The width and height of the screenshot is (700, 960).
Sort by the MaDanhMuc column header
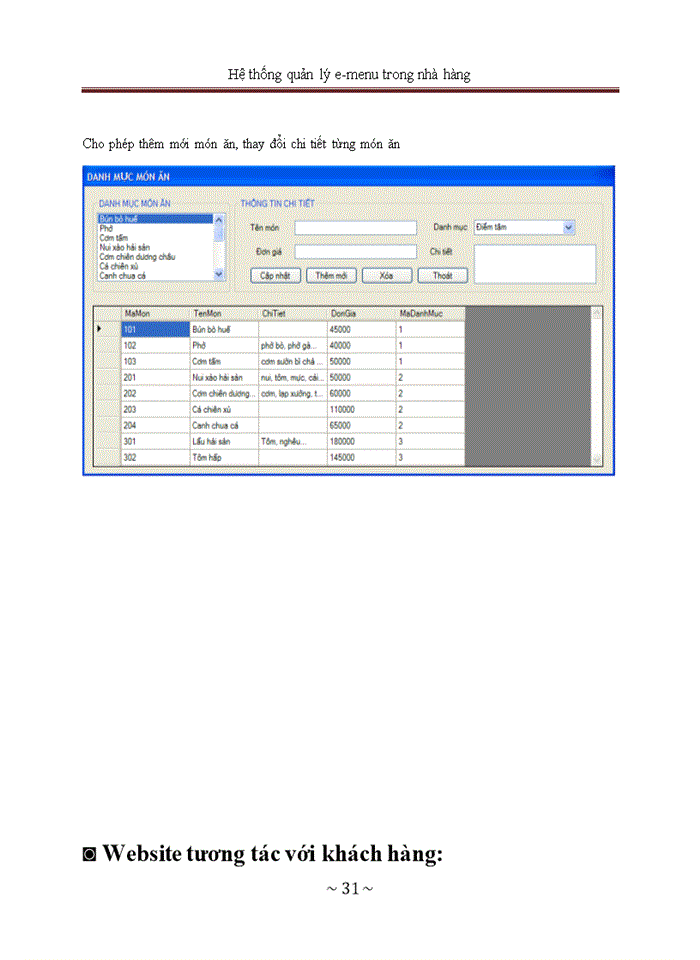(x=430, y=313)
